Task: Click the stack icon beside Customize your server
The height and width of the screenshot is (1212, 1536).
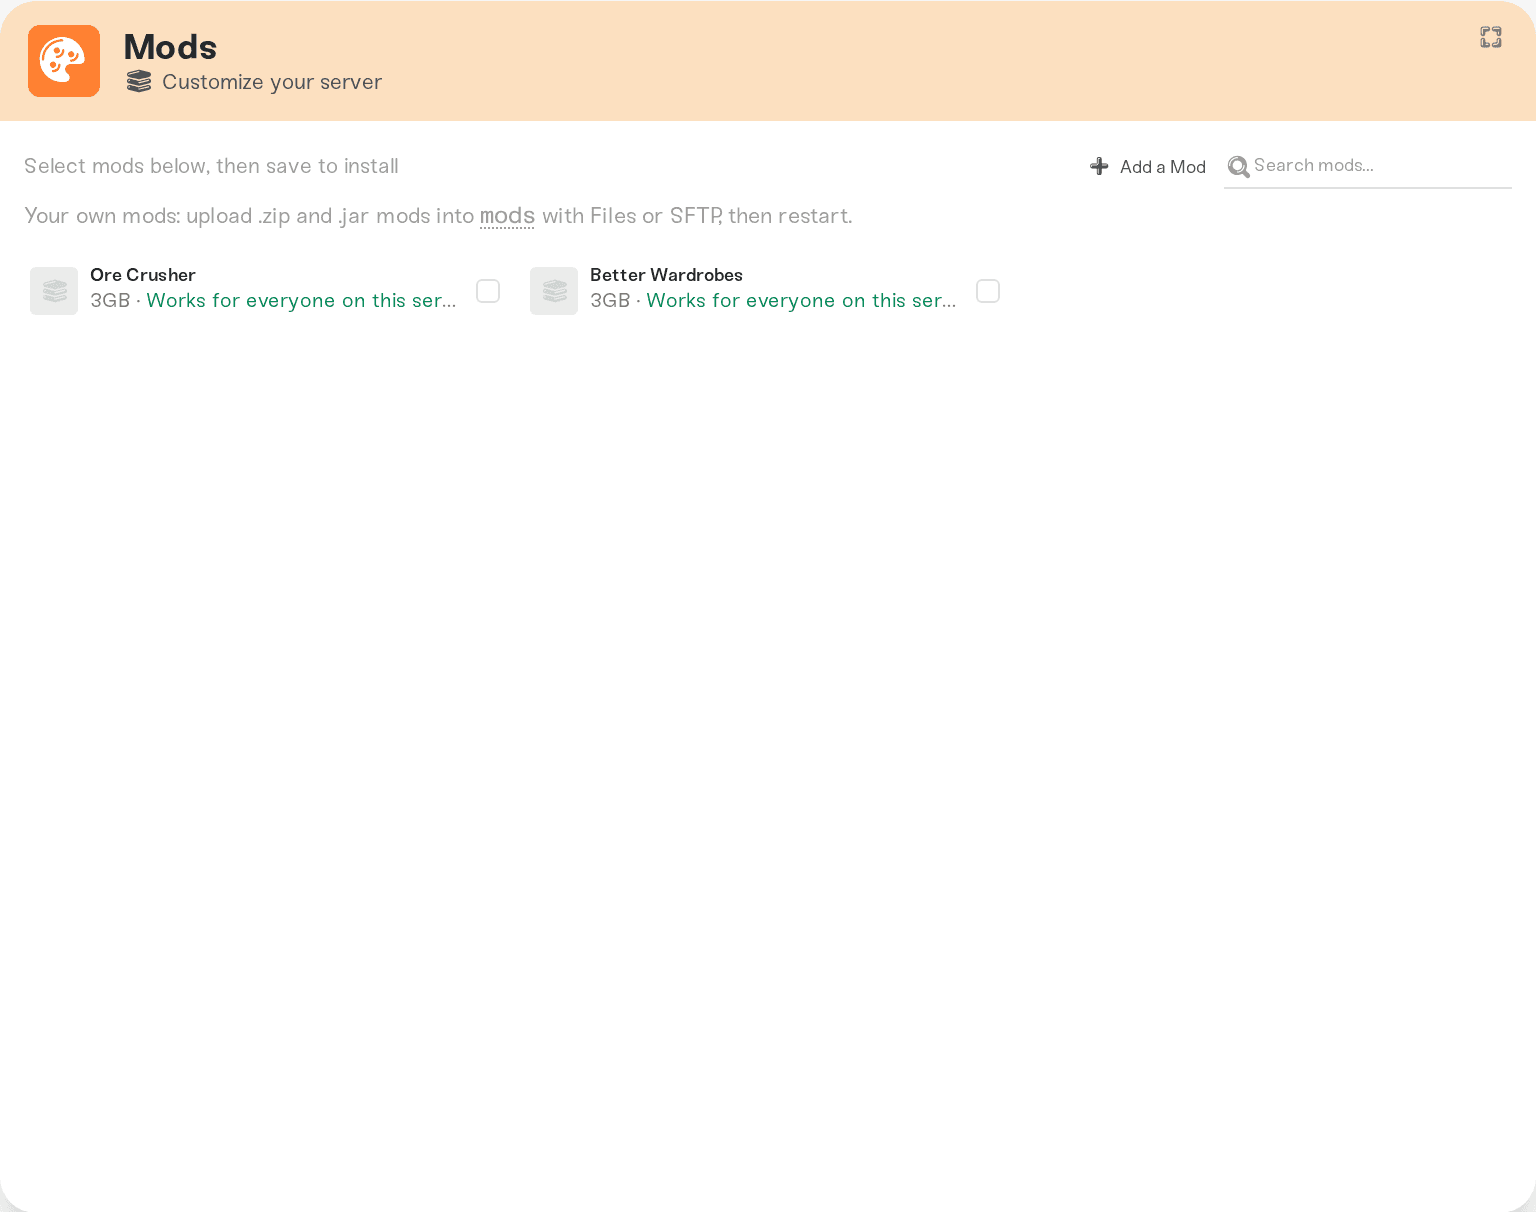Action: [139, 81]
